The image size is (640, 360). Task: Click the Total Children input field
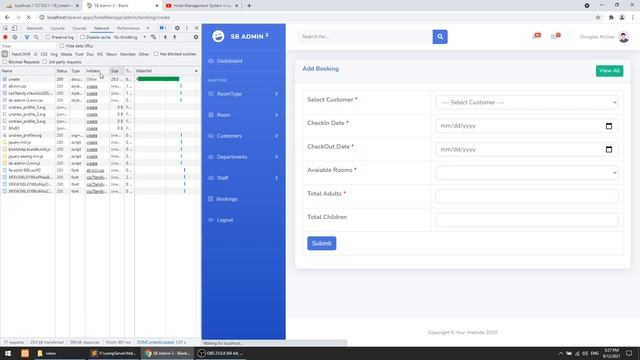click(x=527, y=220)
